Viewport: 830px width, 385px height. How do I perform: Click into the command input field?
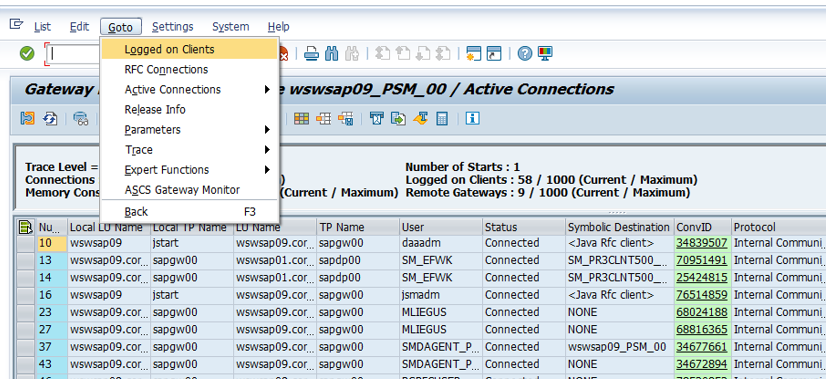74,53
